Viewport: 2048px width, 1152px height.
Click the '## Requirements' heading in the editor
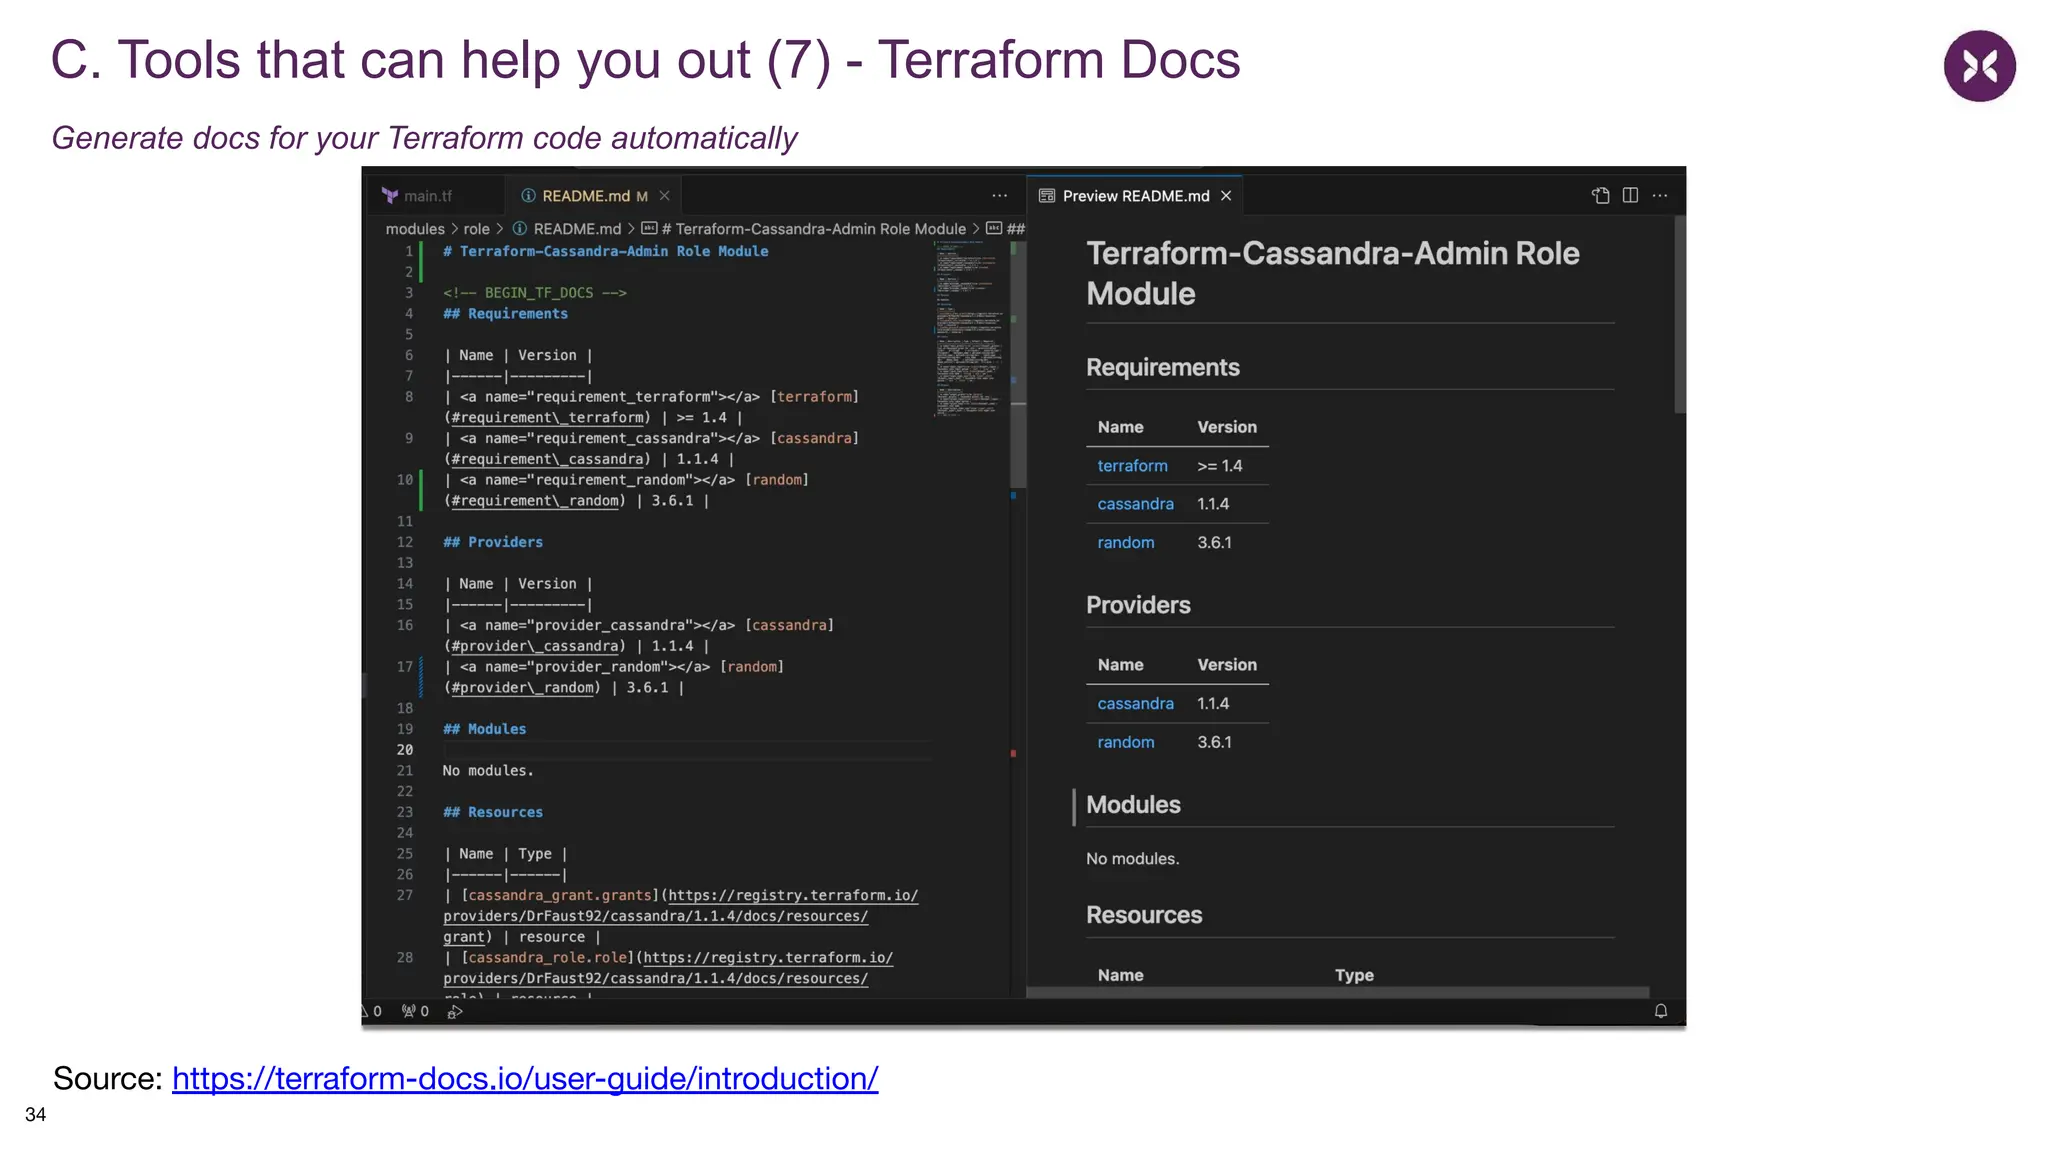[x=505, y=314]
